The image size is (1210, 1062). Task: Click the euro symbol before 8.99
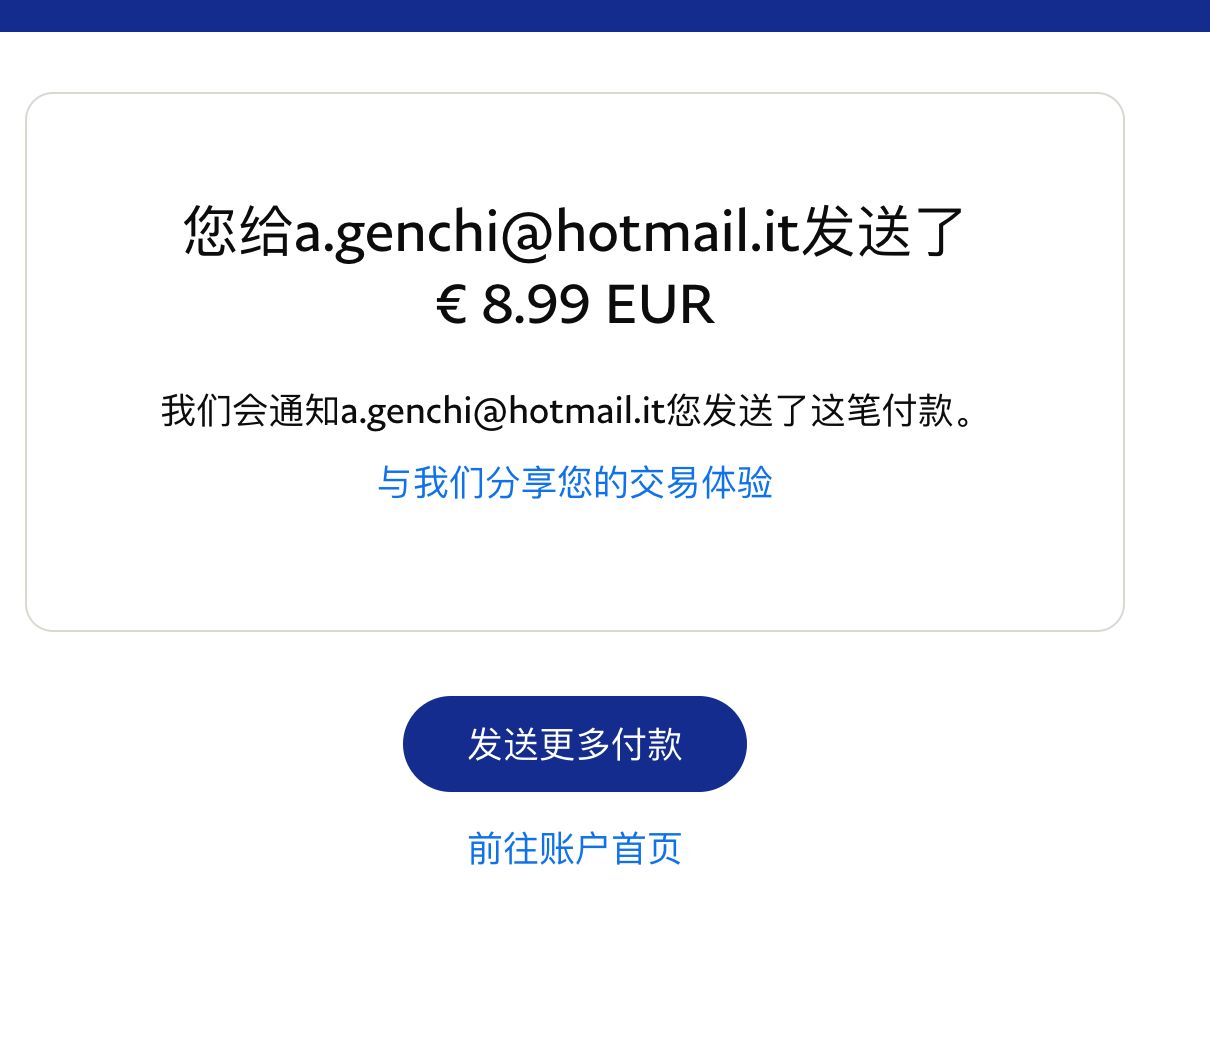452,305
